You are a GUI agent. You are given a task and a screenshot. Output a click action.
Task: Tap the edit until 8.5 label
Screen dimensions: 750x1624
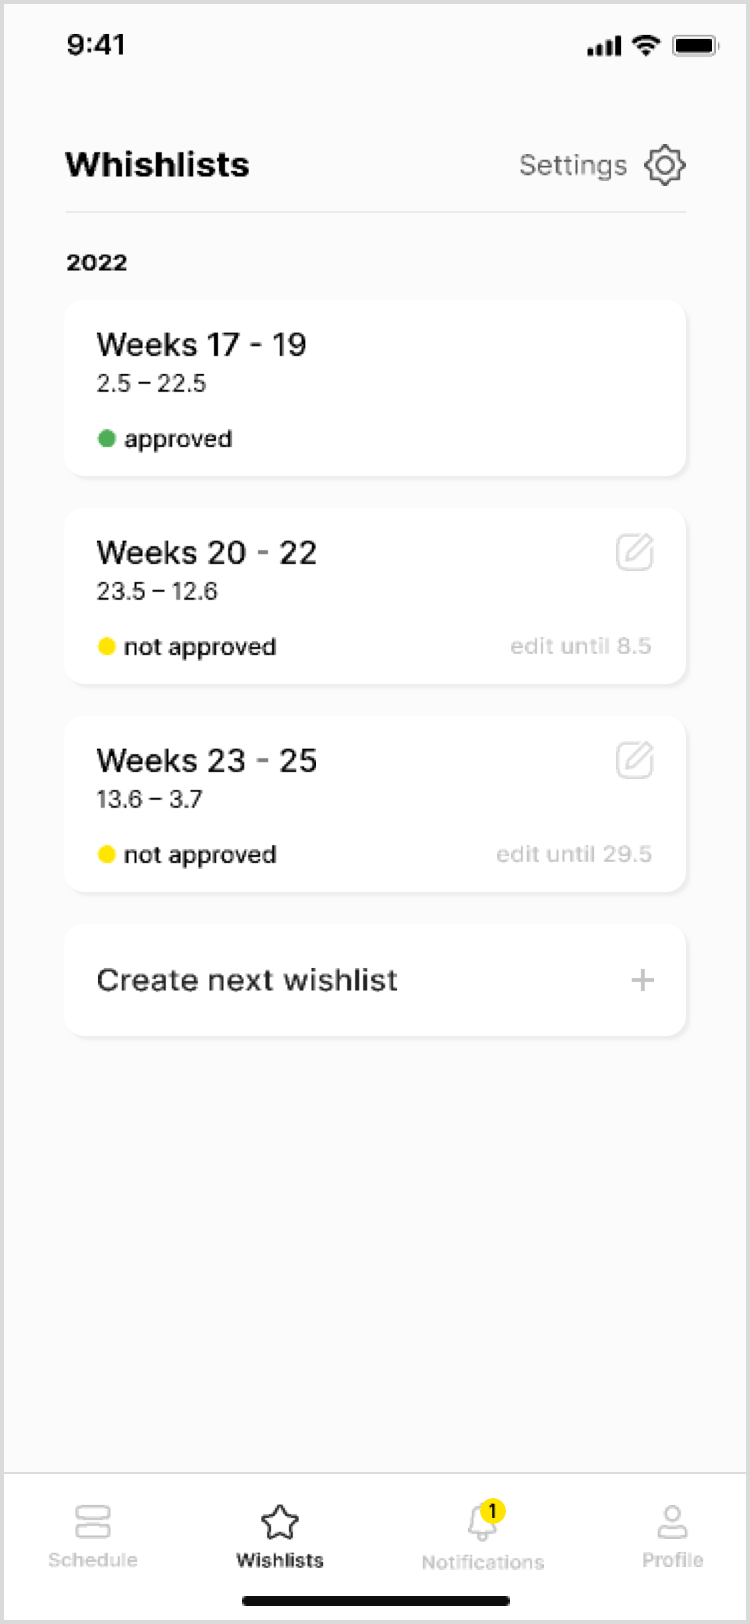pyautogui.click(x=581, y=646)
